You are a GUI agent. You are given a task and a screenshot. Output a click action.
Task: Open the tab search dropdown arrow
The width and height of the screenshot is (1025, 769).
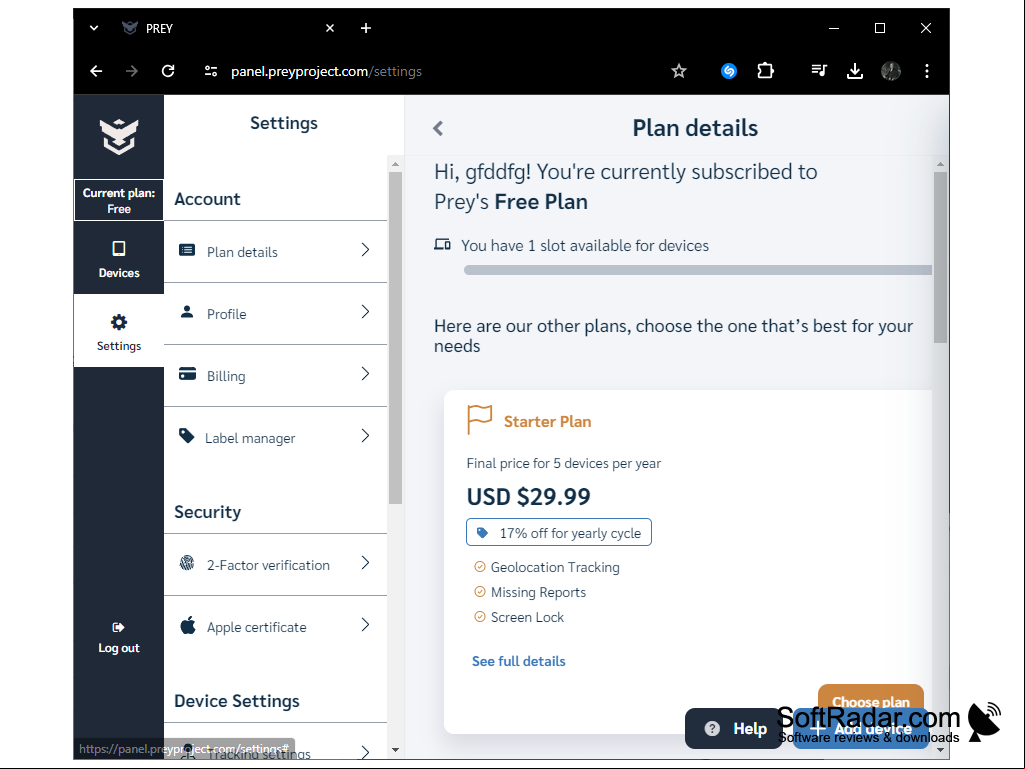[94, 28]
